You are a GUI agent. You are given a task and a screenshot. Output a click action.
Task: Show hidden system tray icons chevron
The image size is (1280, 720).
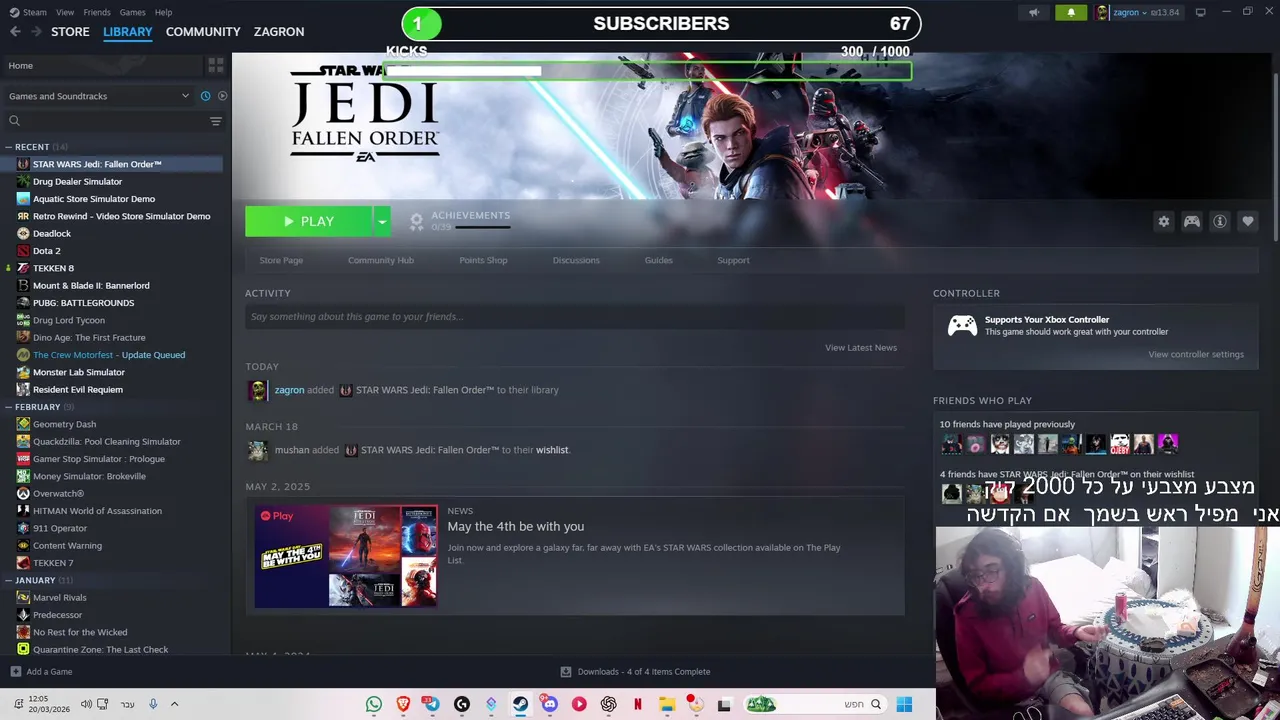[x=174, y=704]
